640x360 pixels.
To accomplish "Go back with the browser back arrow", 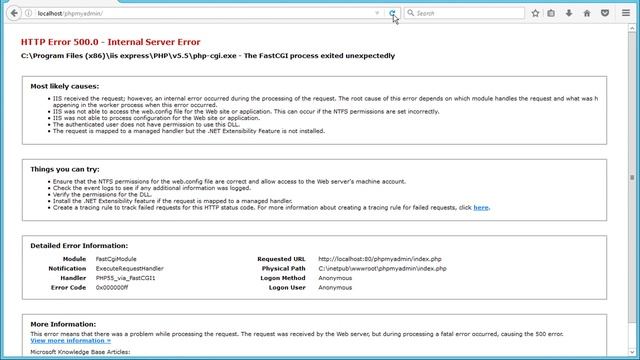I will [x=14, y=13].
